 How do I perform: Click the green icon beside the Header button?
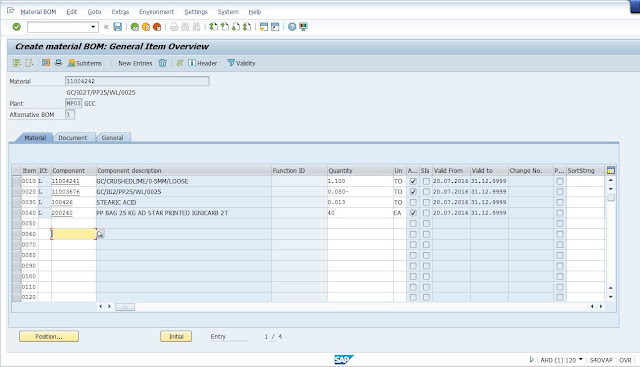tap(180, 63)
